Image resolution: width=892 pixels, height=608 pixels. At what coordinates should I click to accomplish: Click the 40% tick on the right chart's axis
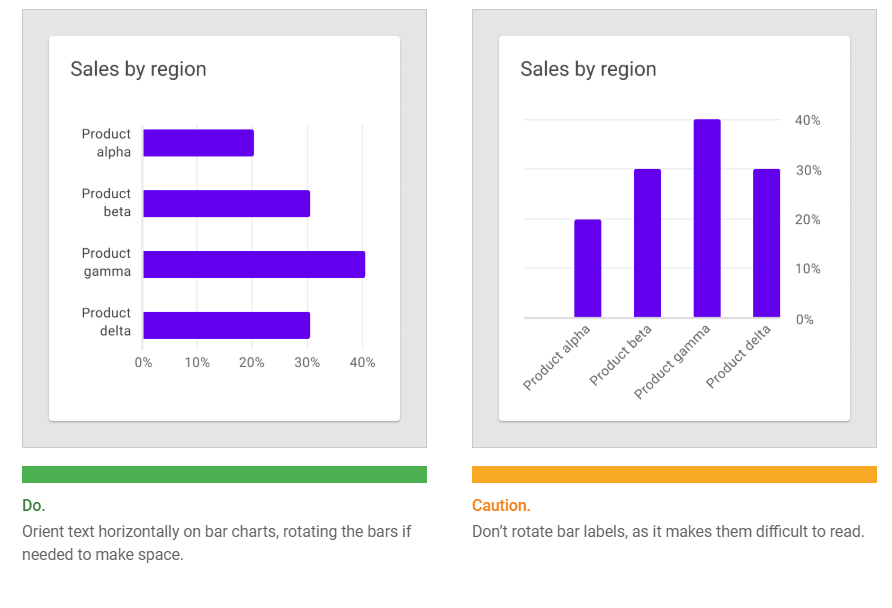coord(807,120)
